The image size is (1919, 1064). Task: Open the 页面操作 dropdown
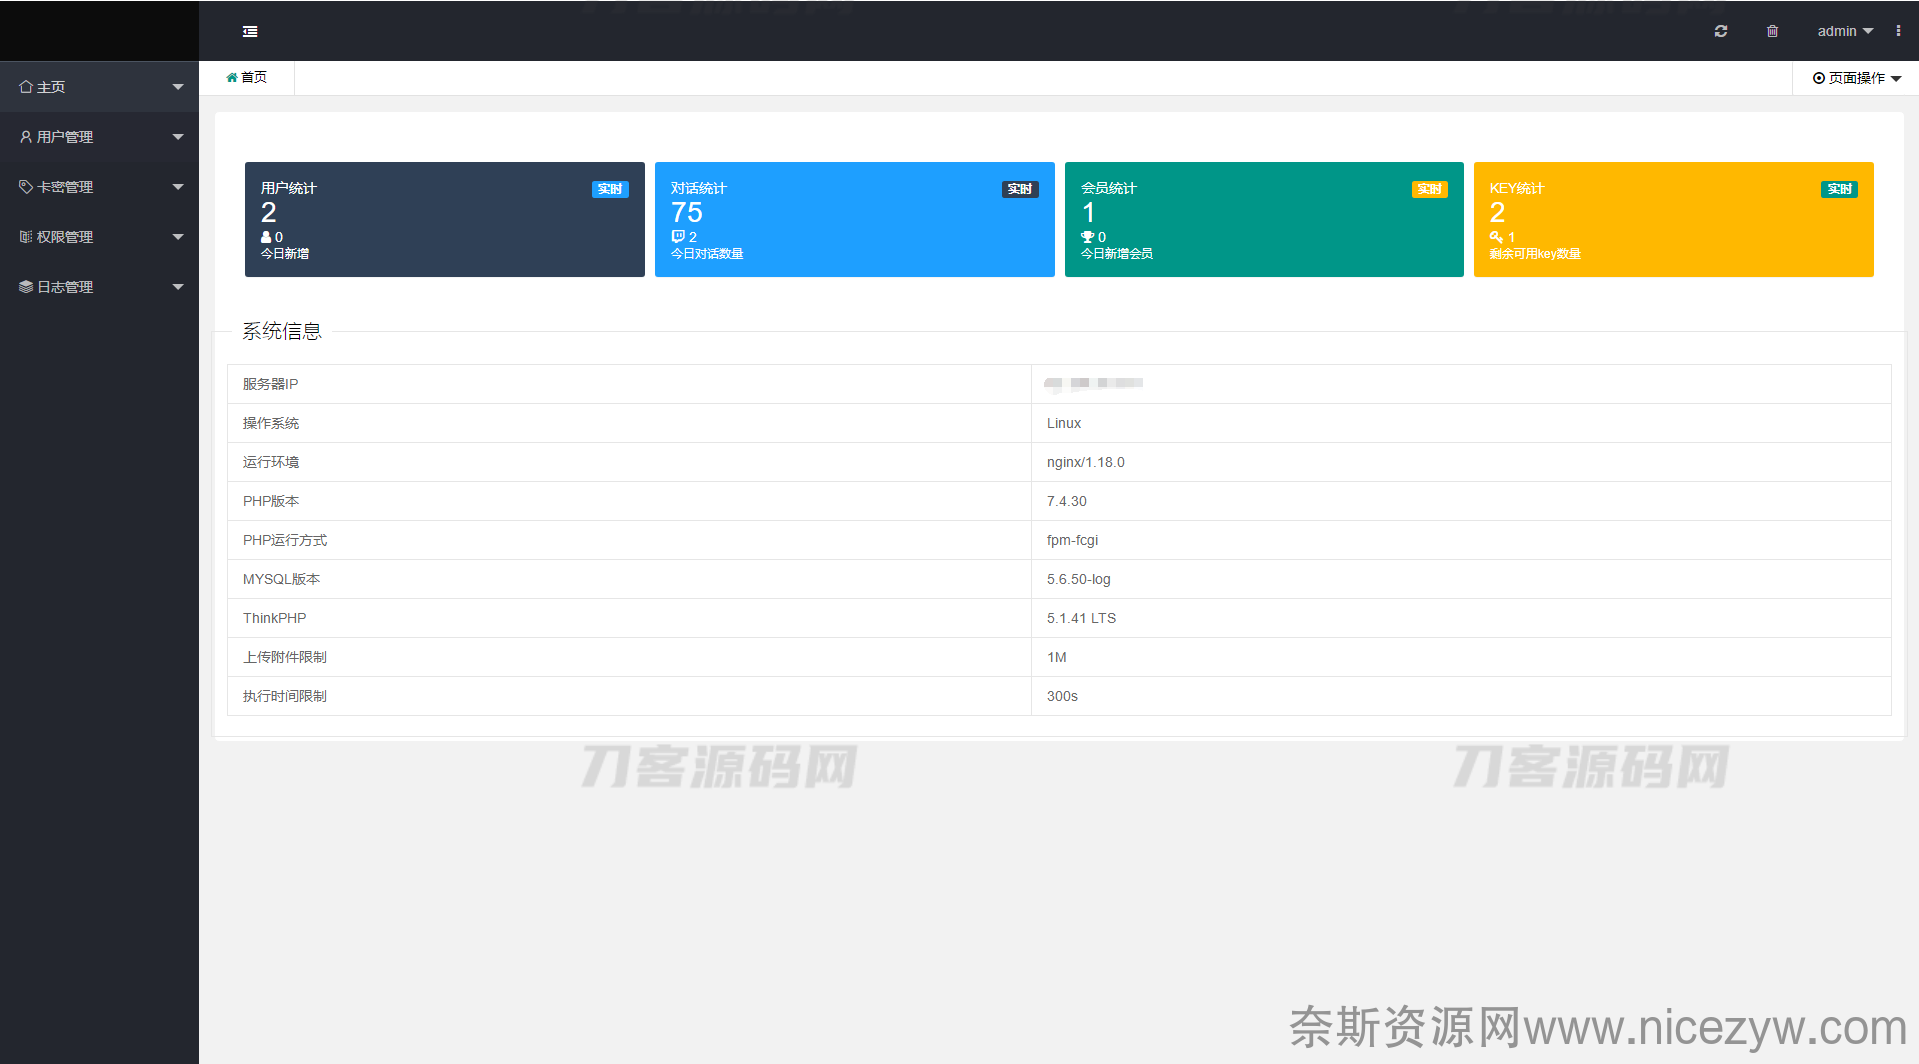[x=1857, y=78]
